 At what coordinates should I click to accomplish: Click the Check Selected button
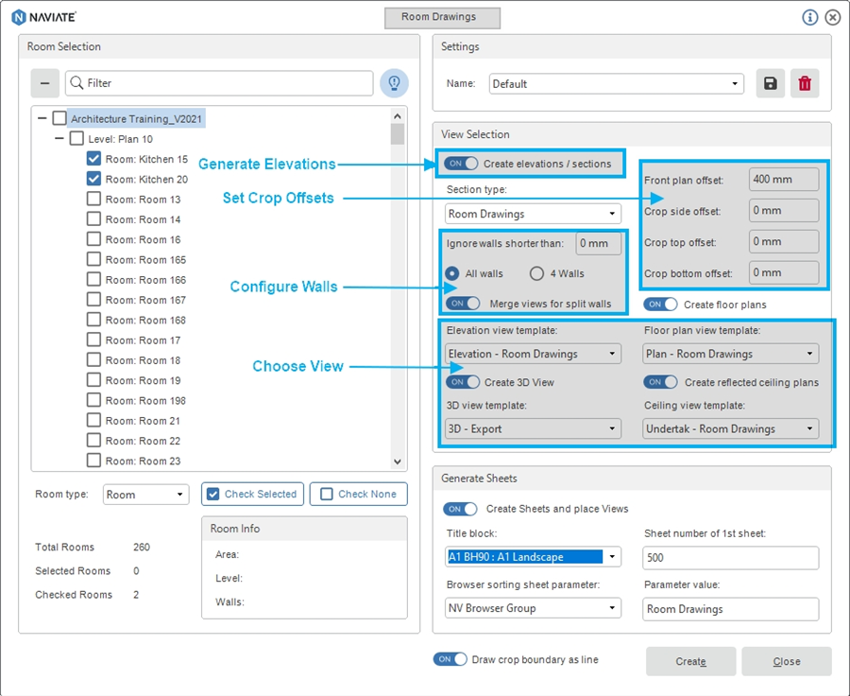[x=253, y=494]
